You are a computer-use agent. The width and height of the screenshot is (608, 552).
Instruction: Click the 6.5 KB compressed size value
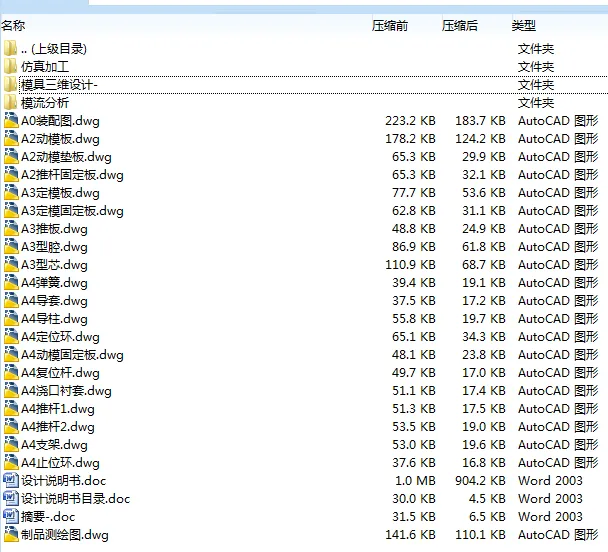tap(487, 517)
